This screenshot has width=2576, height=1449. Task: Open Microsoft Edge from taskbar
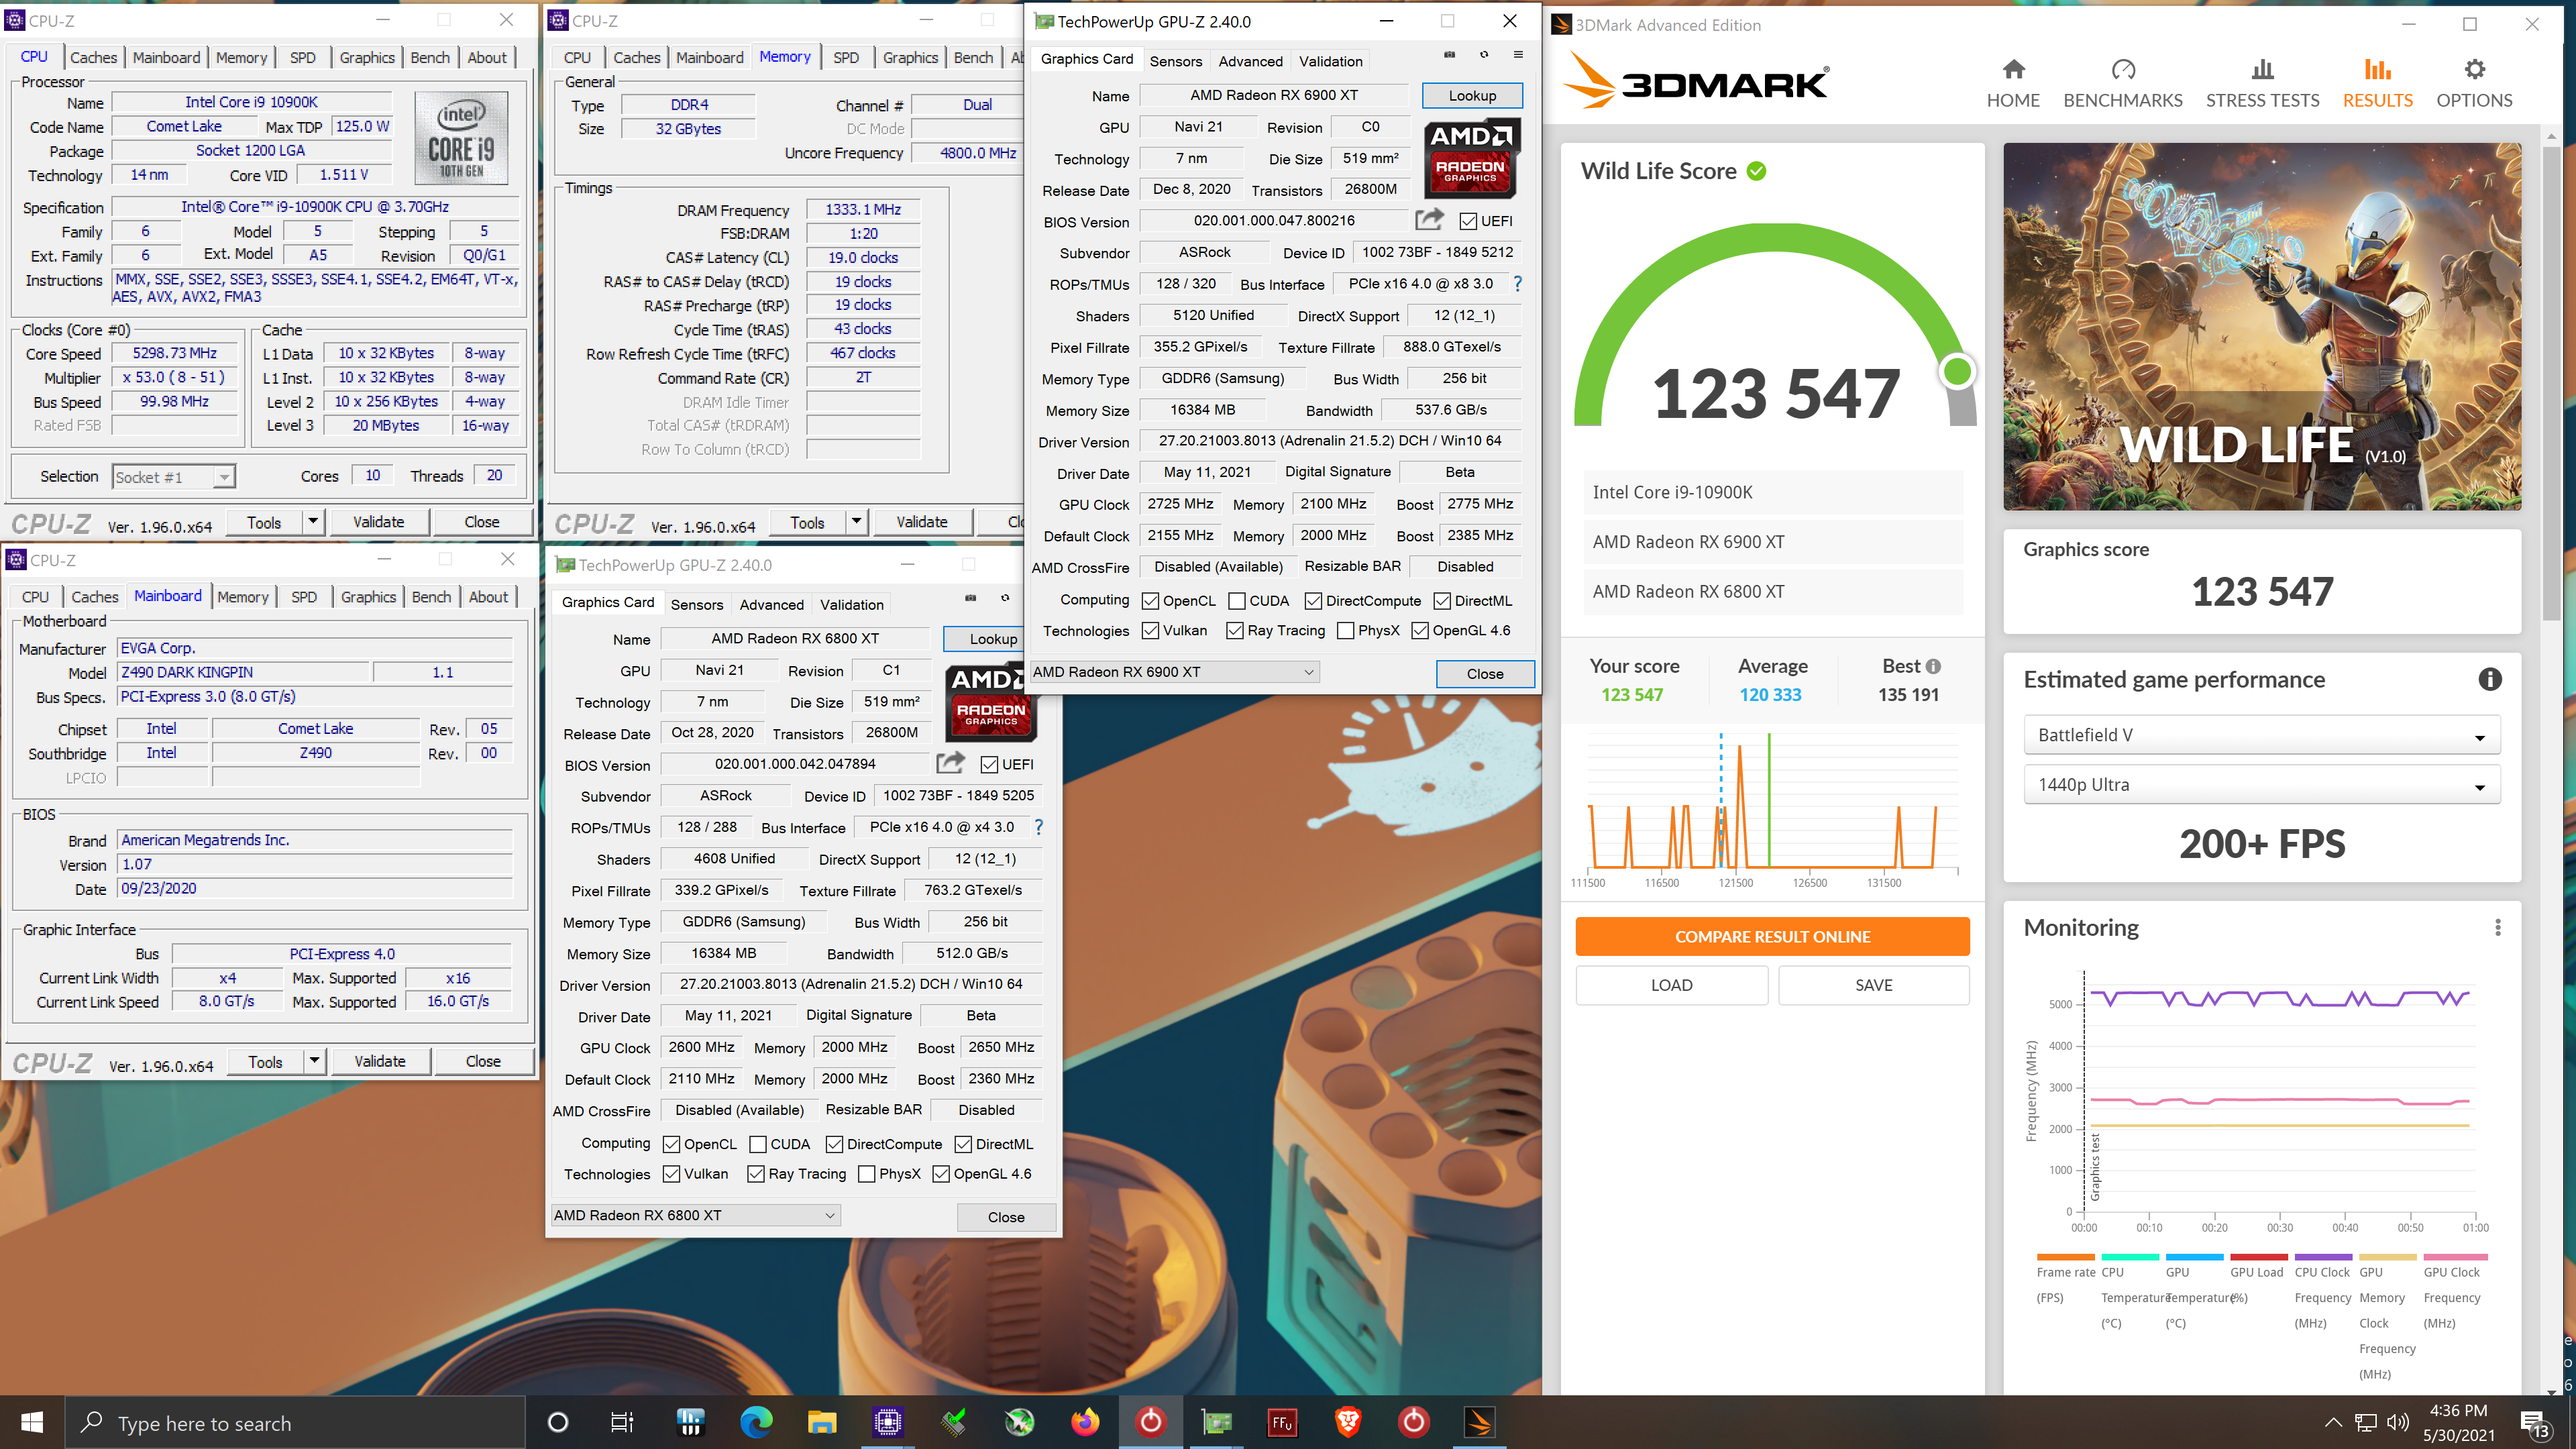coord(756,1422)
